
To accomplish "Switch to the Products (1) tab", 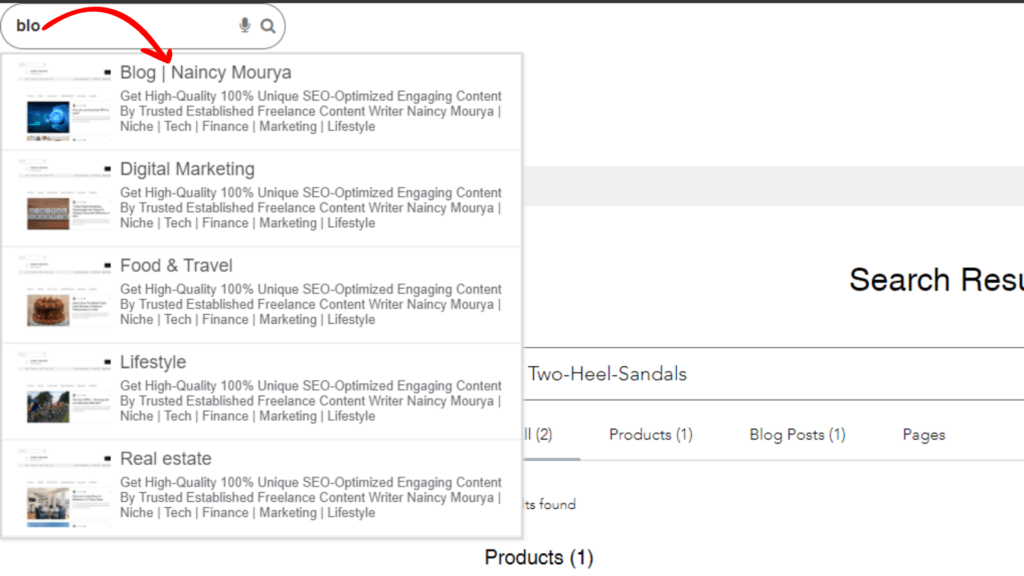I will click(650, 434).
